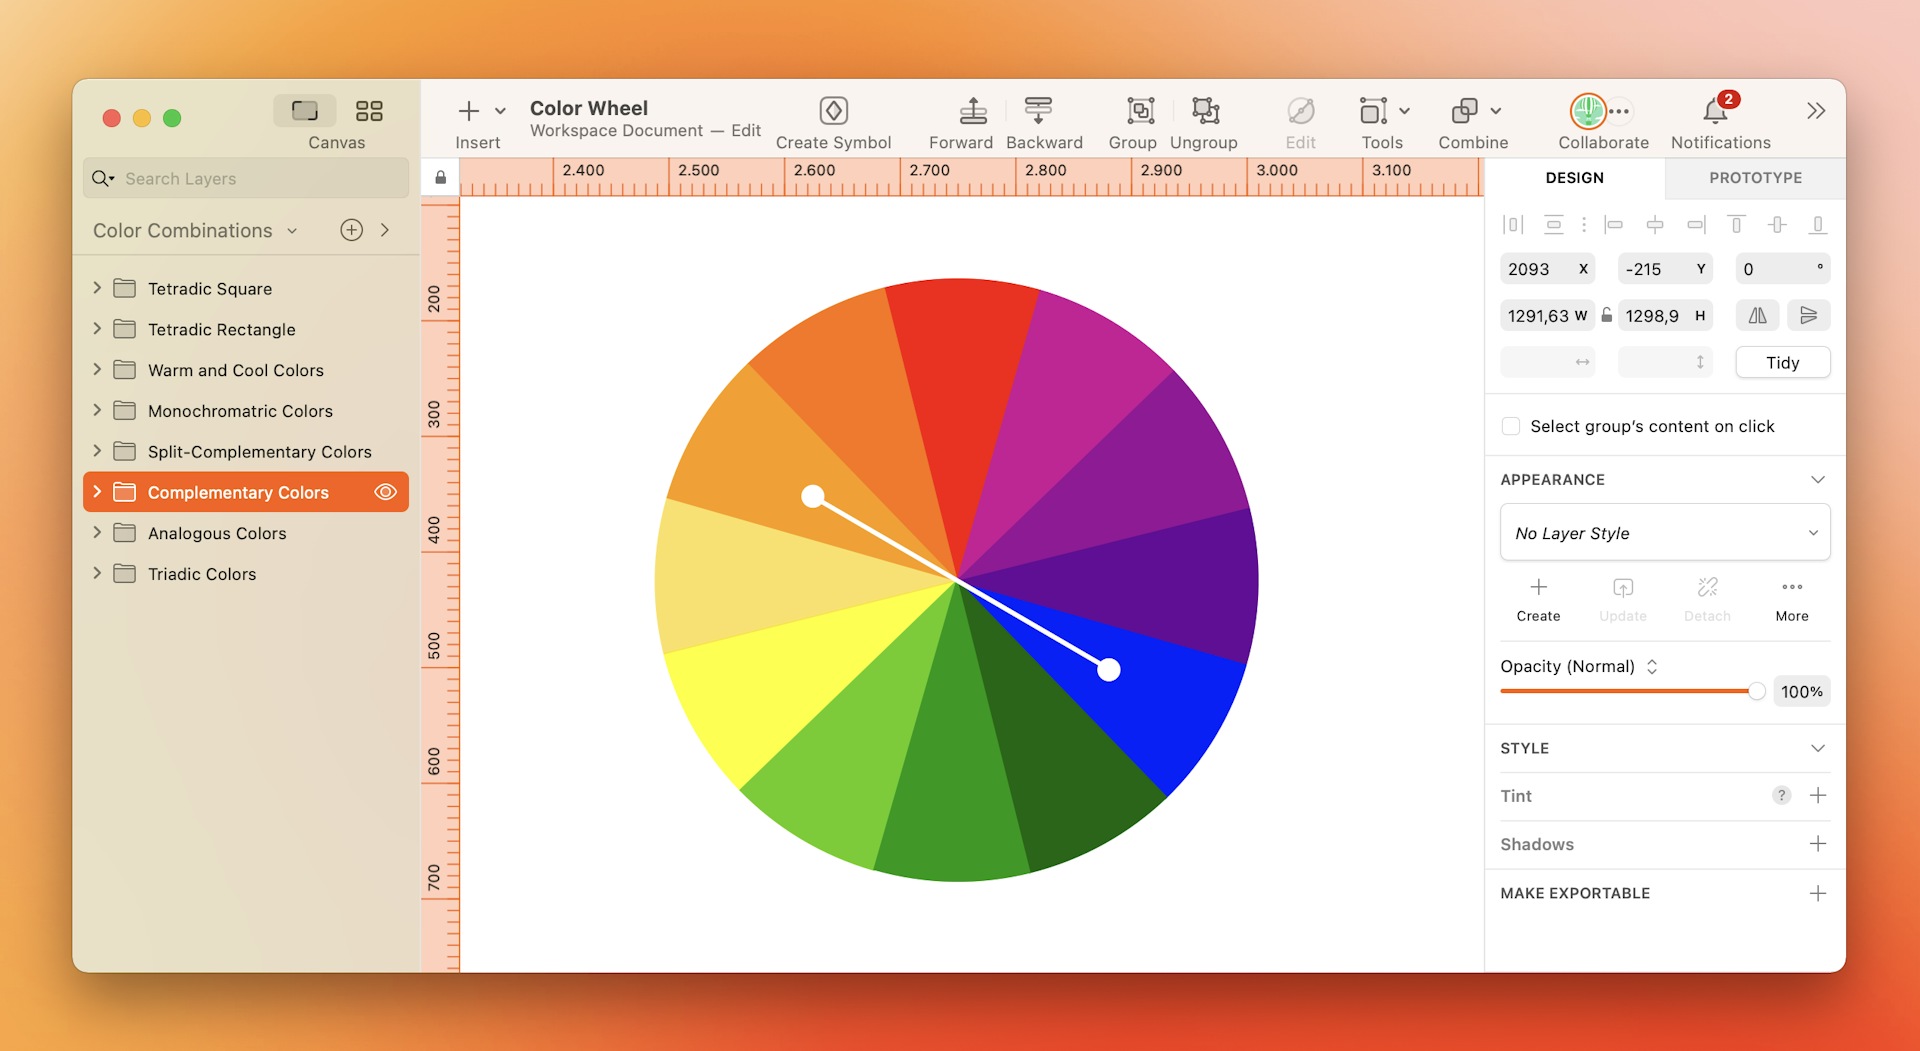
Task: Hide the Complementary Colors group via its eye icon
Action: (385, 492)
